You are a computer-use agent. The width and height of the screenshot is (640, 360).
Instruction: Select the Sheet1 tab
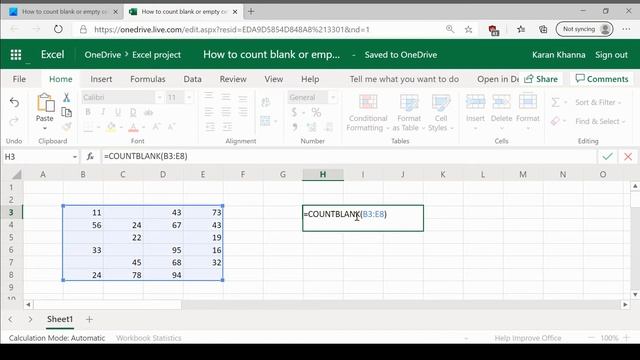pyautogui.click(x=60, y=319)
